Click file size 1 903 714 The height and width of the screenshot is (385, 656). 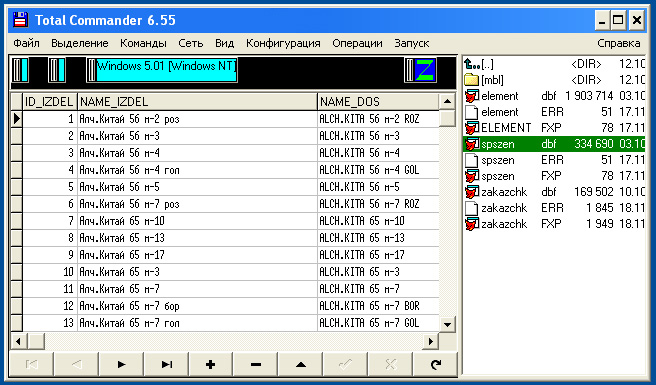click(x=589, y=96)
